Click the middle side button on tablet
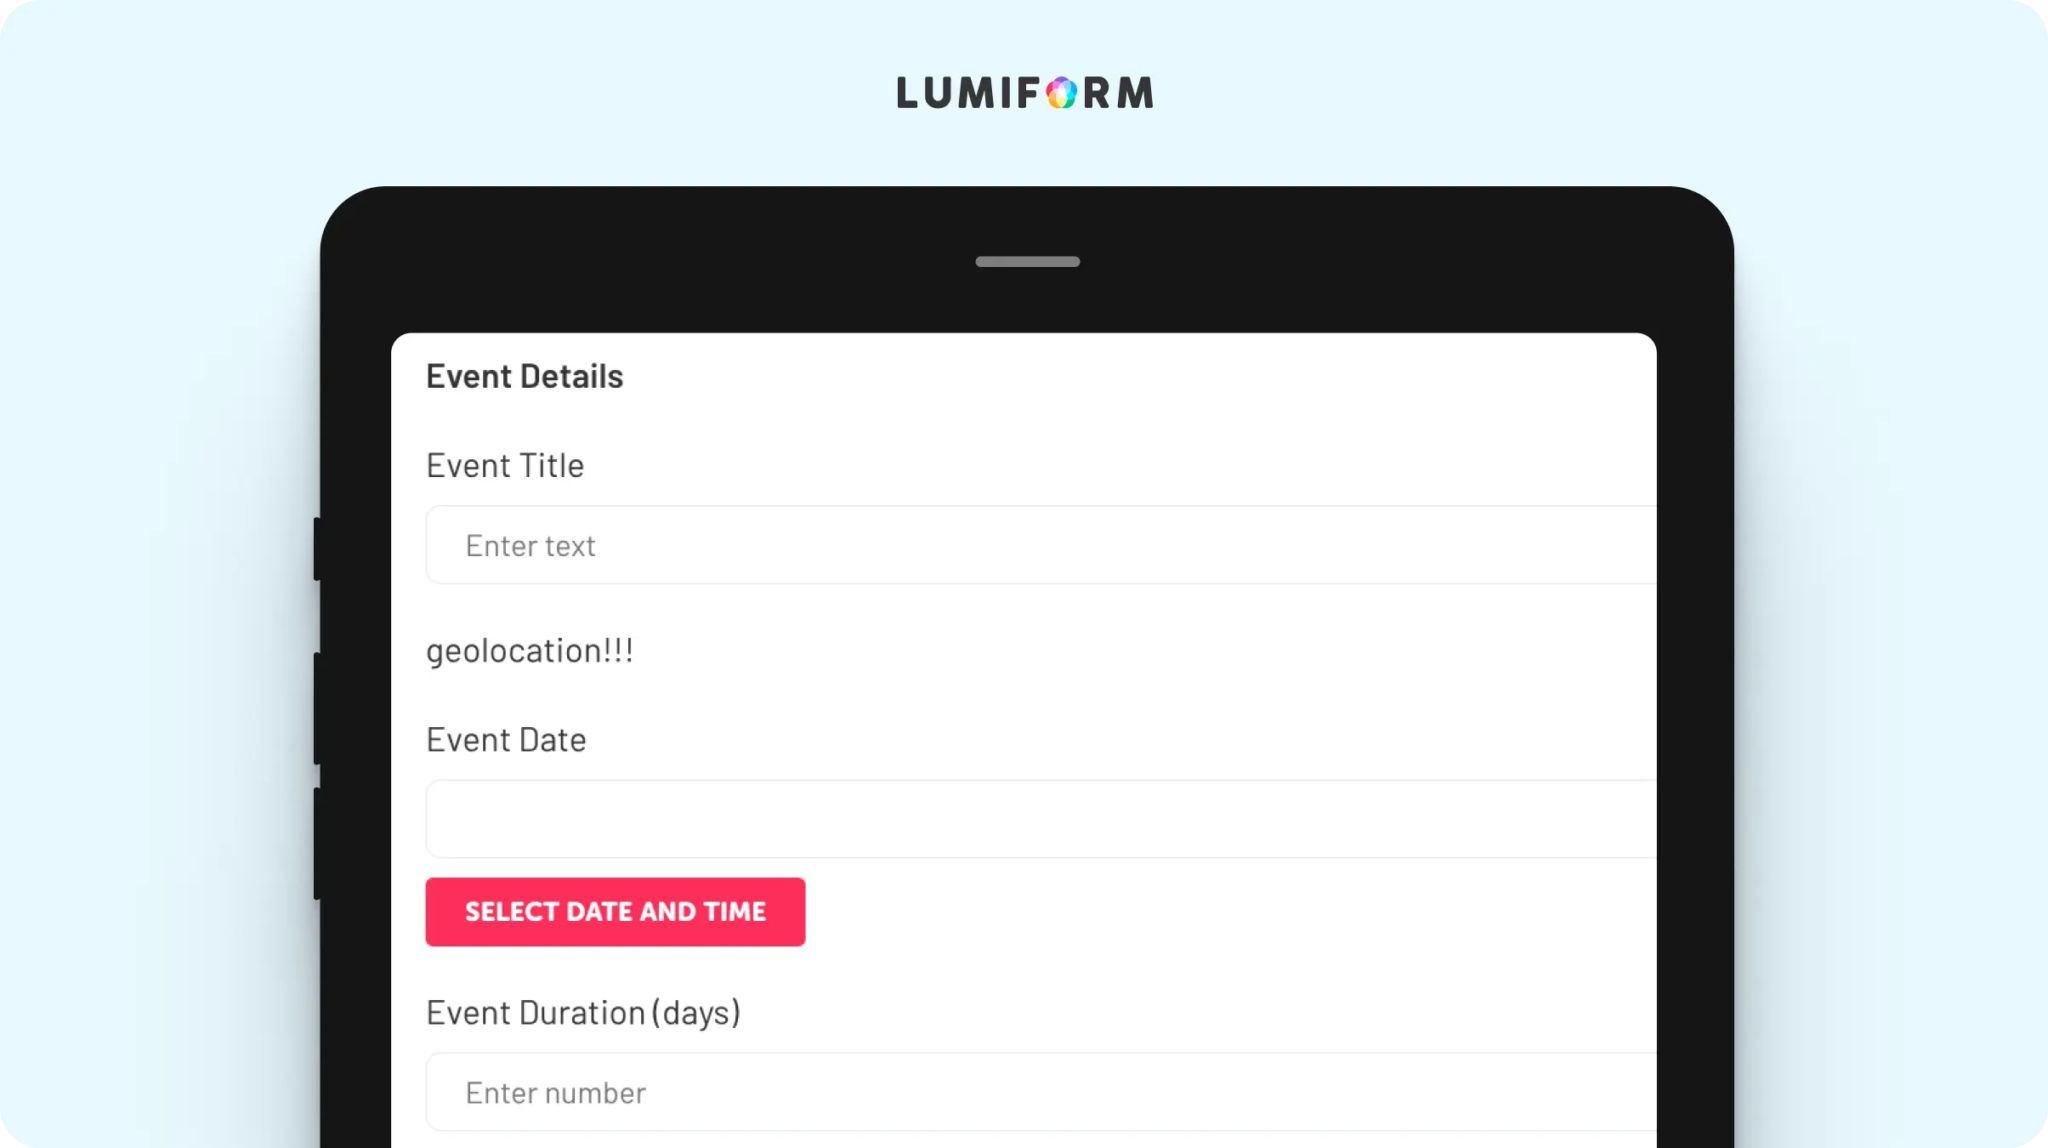The image size is (2048, 1148). click(317, 708)
